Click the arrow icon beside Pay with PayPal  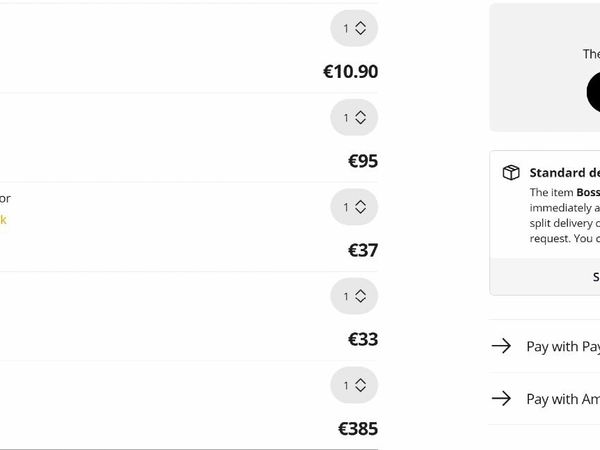click(x=502, y=346)
